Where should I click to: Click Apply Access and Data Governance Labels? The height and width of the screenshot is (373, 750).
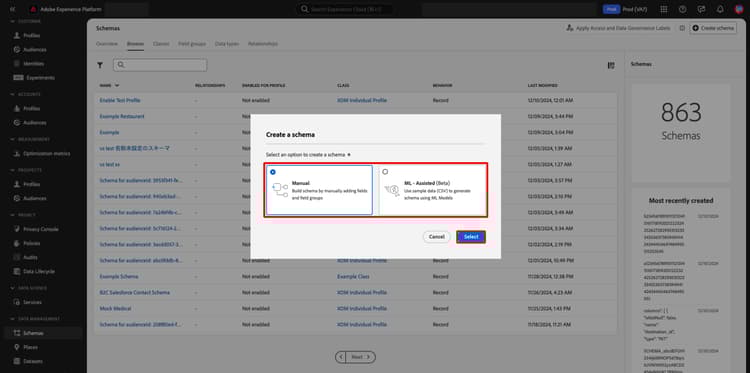pos(618,28)
